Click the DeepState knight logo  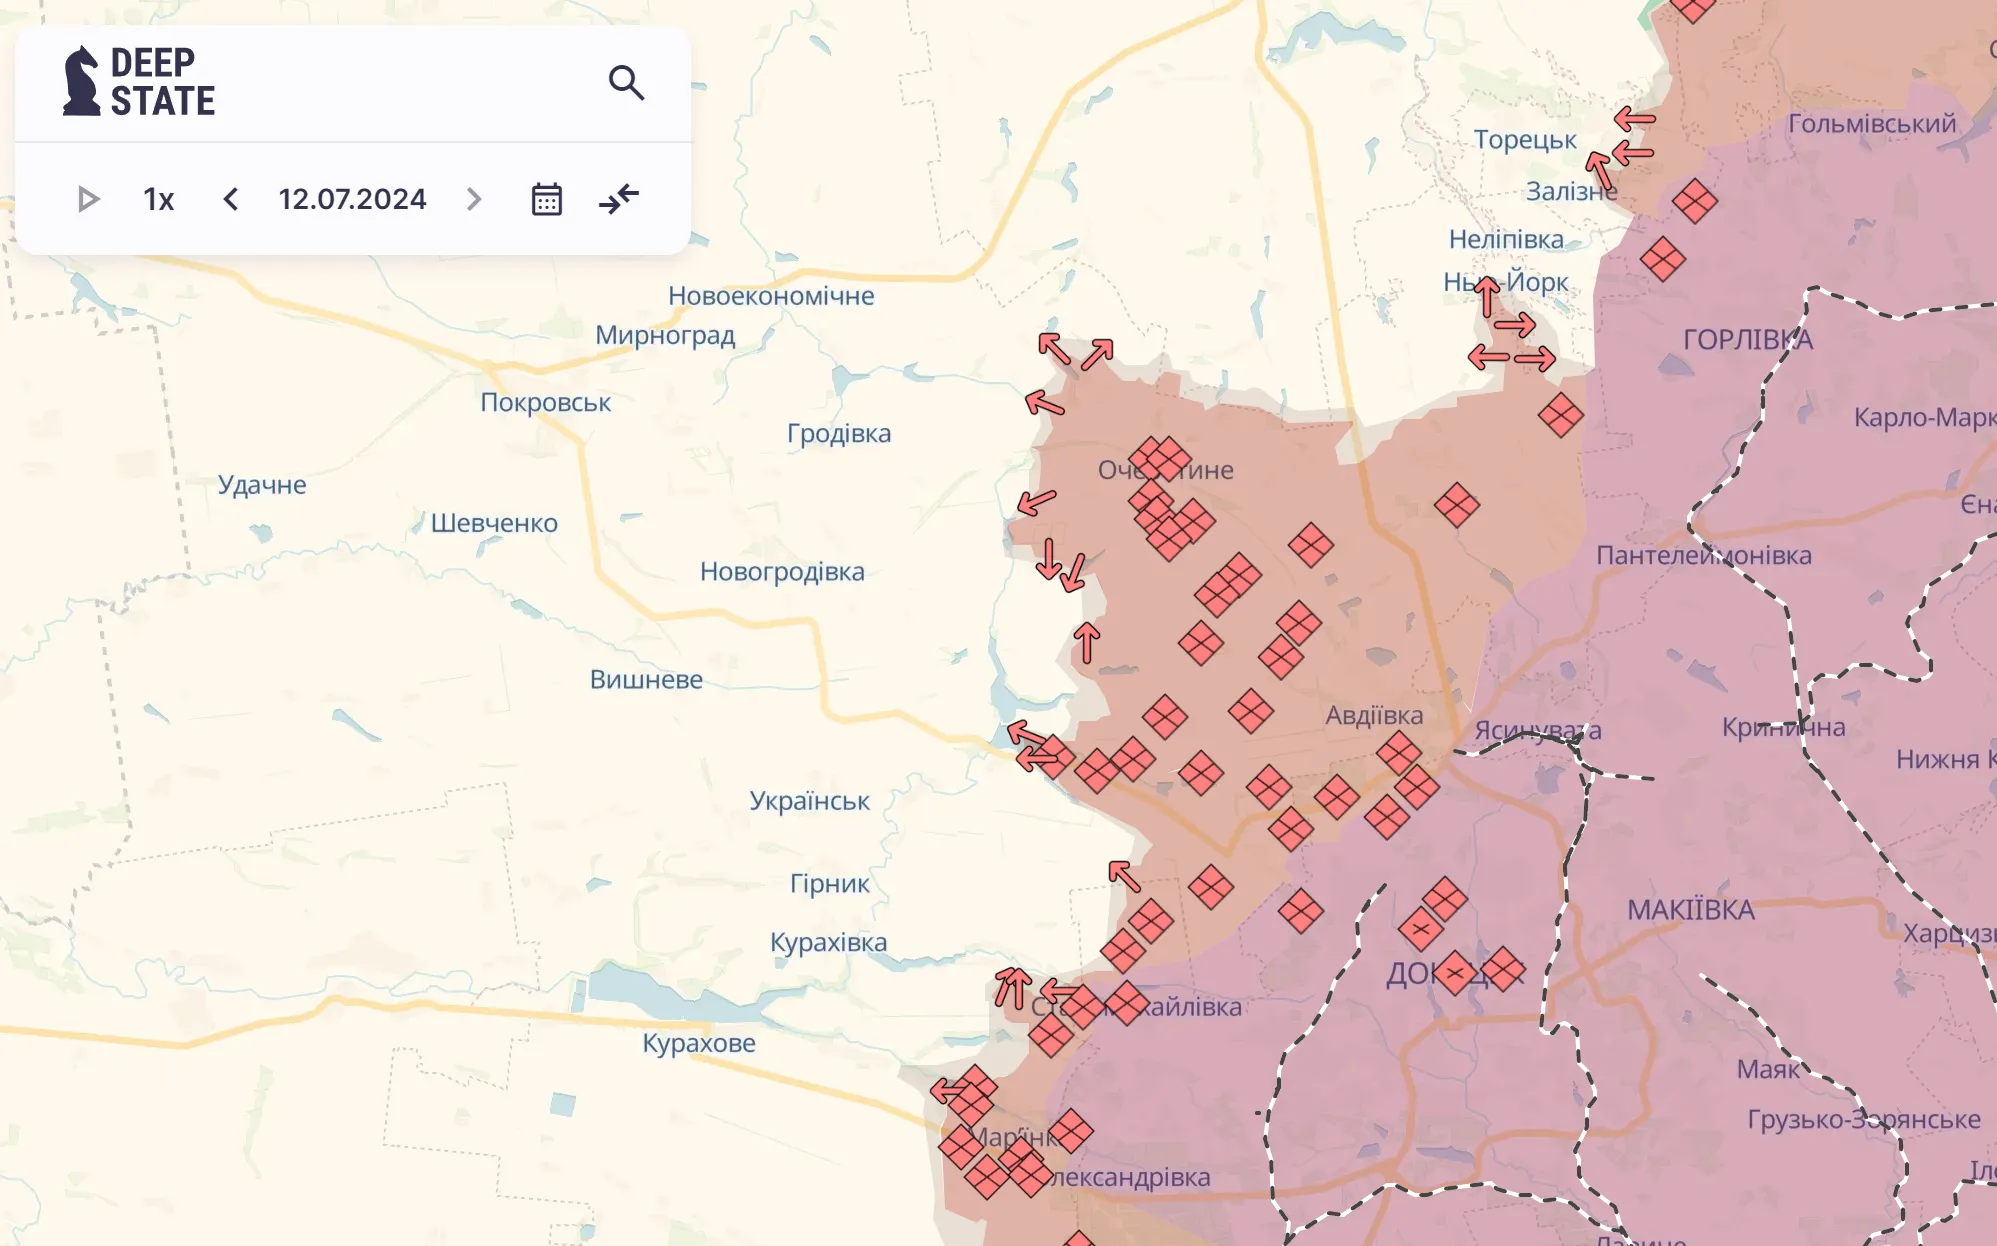pyautogui.click(x=82, y=82)
